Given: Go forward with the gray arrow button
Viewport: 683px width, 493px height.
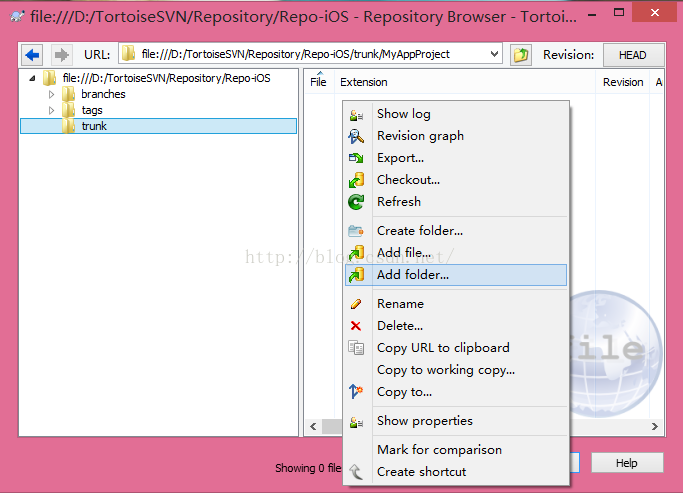Looking at the screenshot, I should coord(61,55).
